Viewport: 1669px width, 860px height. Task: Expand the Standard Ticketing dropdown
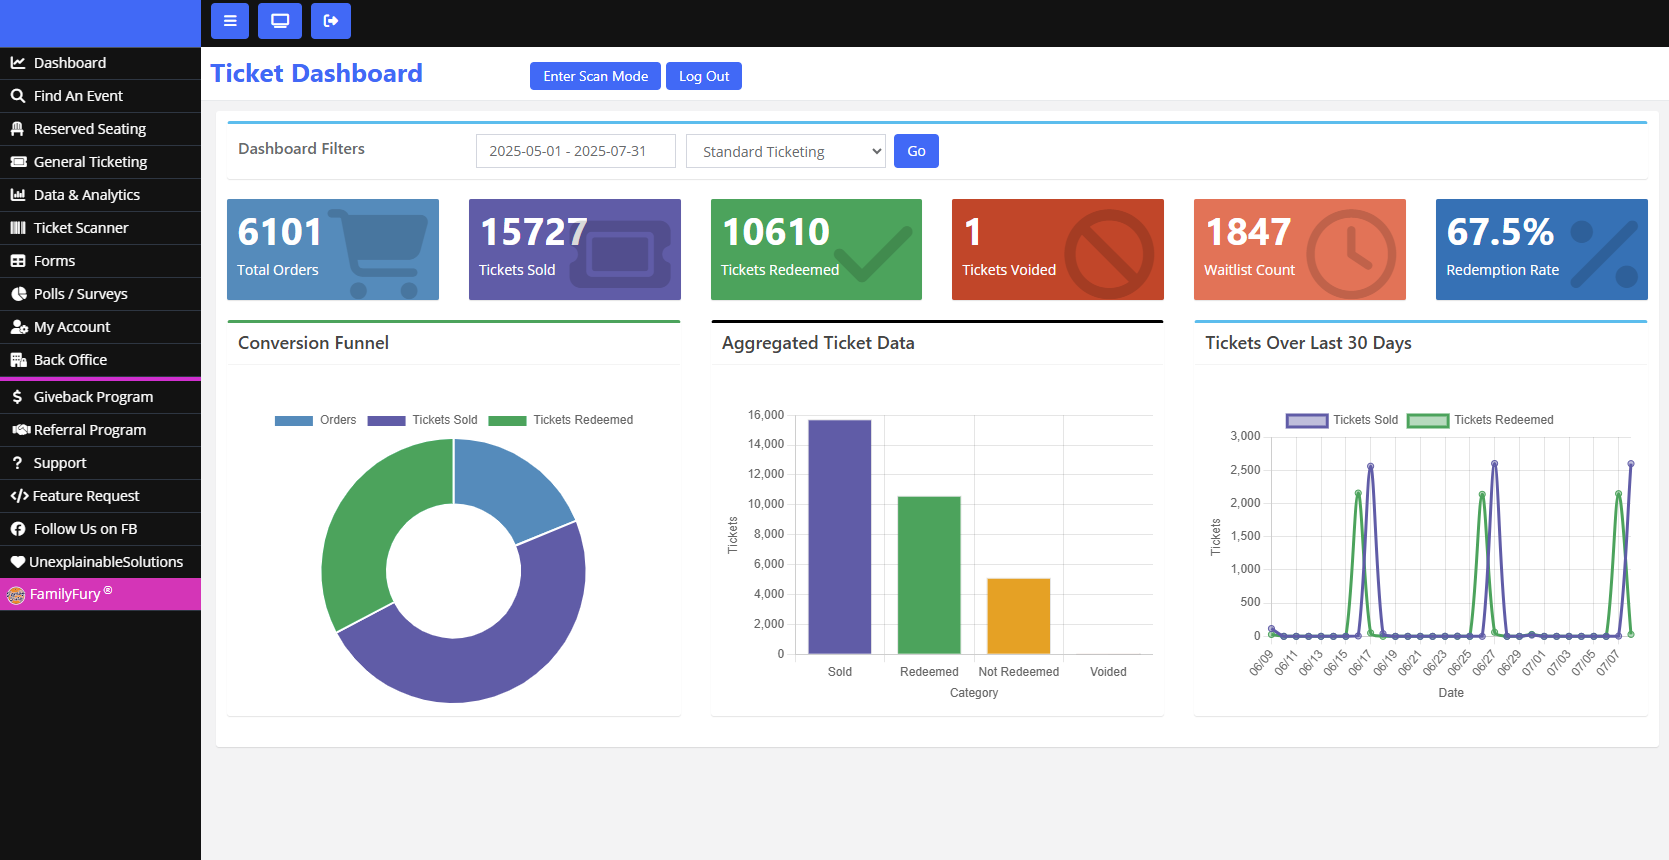click(x=786, y=151)
